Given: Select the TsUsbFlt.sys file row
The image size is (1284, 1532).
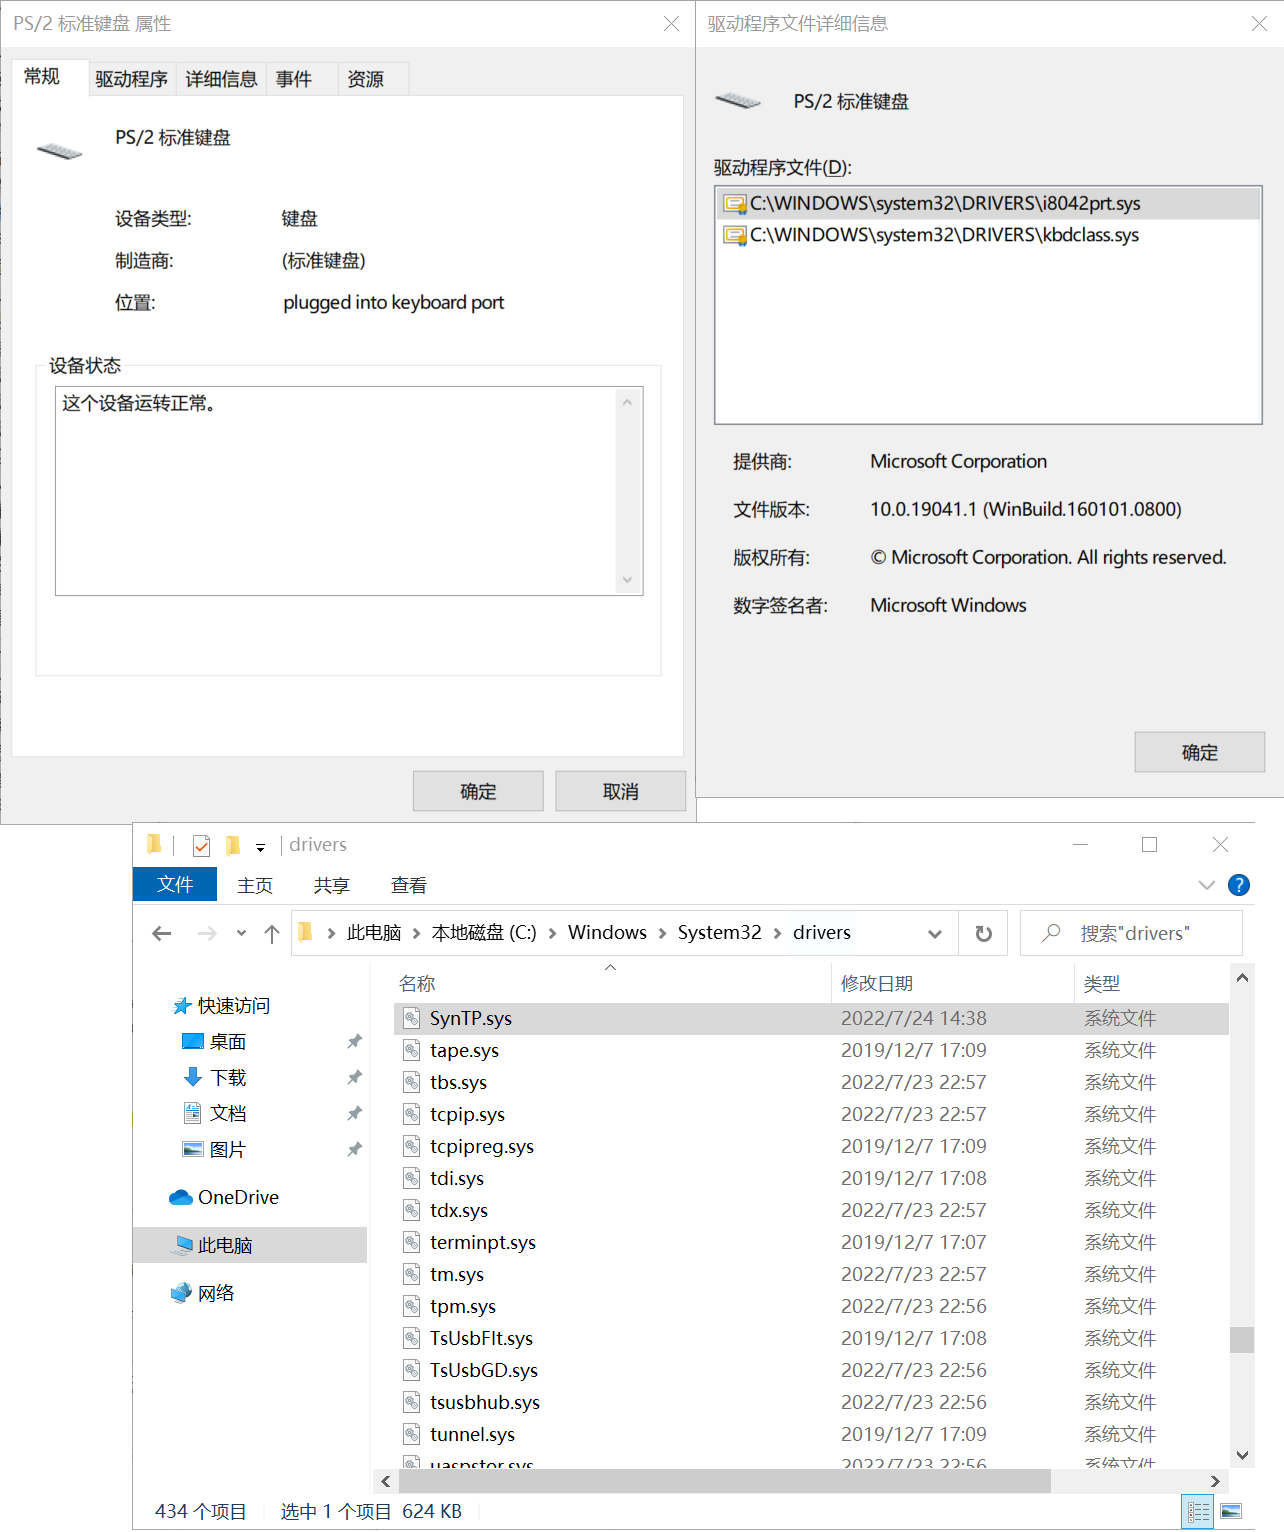Looking at the screenshot, I should tap(811, 1338).
